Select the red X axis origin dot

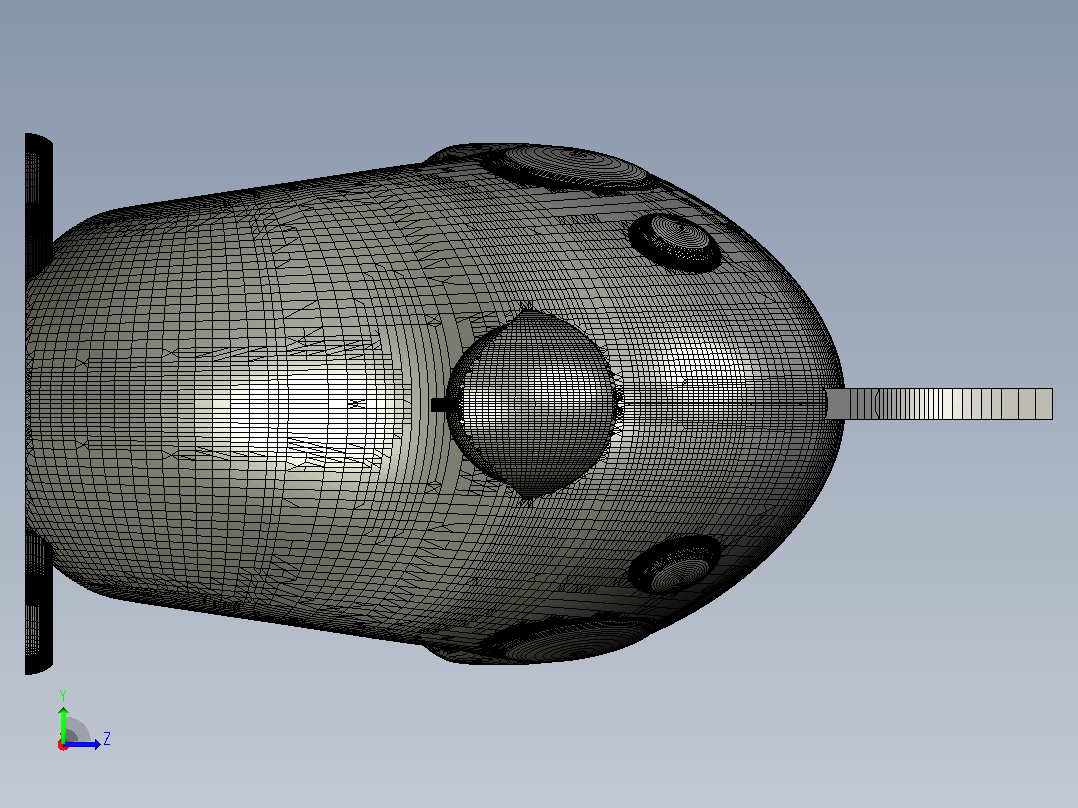click(63, 746)
